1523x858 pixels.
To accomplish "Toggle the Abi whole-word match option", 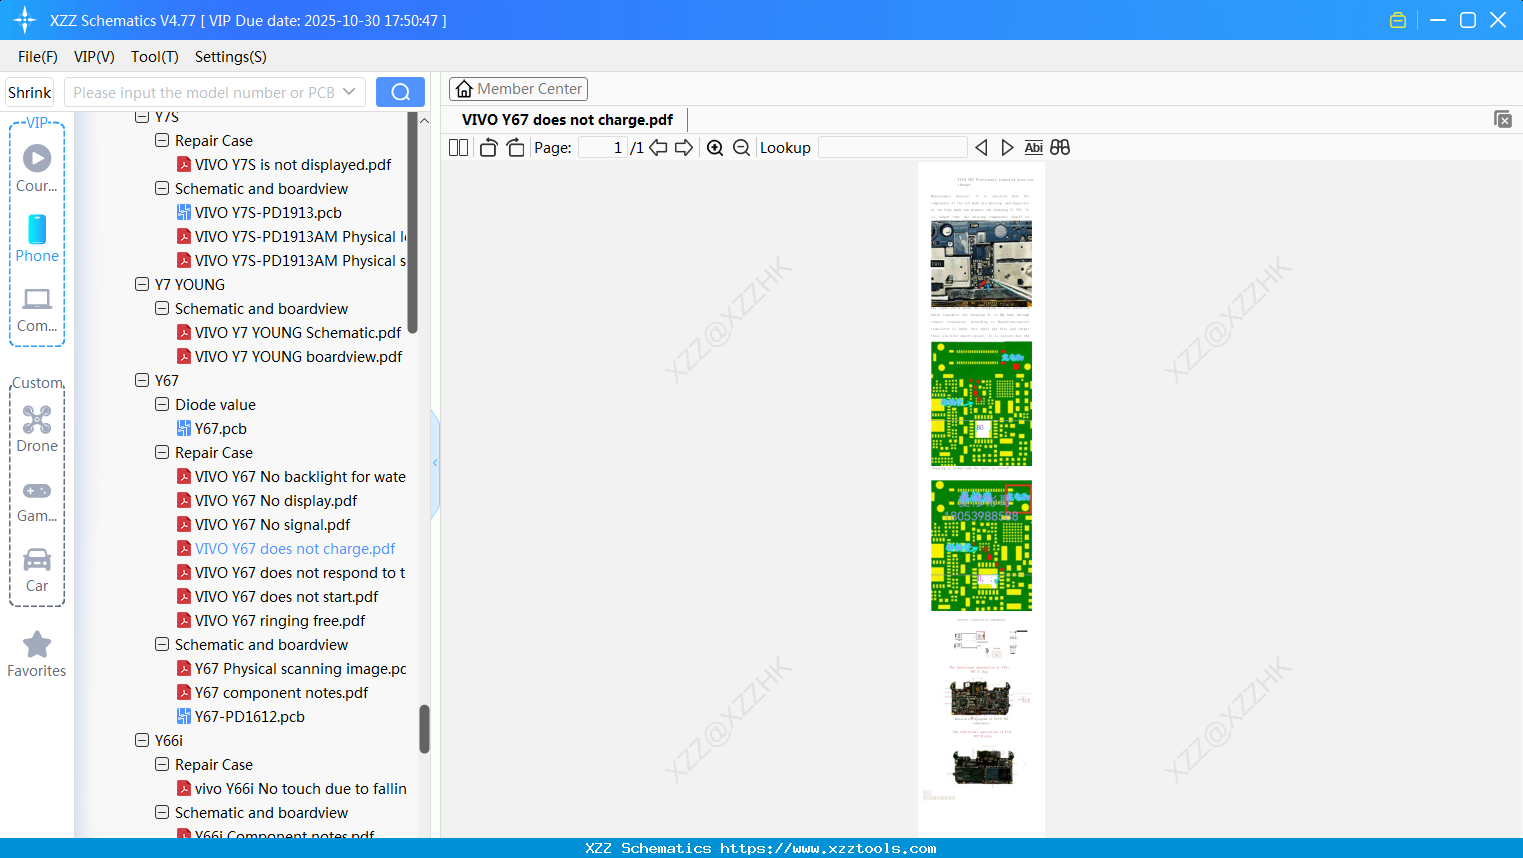I will coord(1034,147).
